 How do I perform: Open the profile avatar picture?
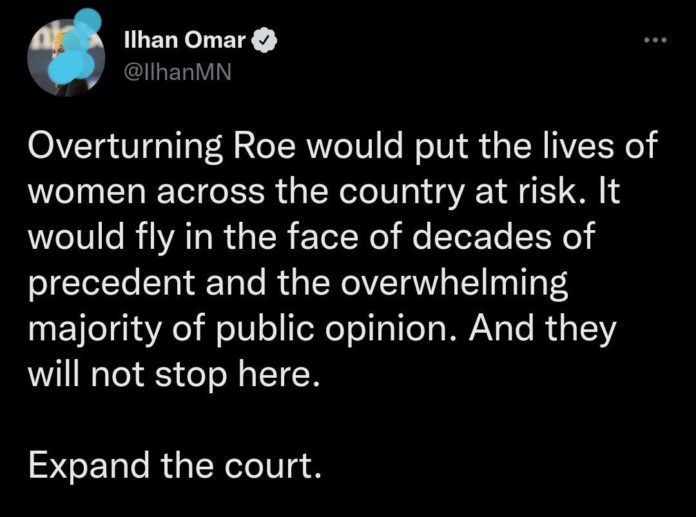(65, 56)
